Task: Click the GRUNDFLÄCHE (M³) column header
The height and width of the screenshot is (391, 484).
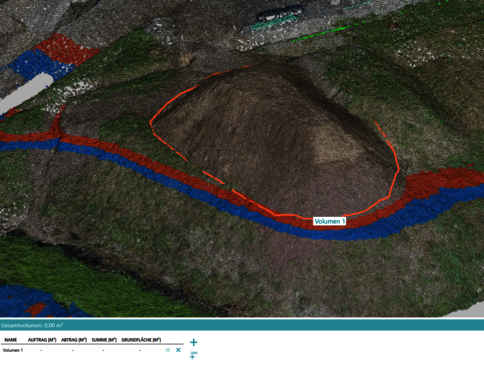Action: coord(141,340)
